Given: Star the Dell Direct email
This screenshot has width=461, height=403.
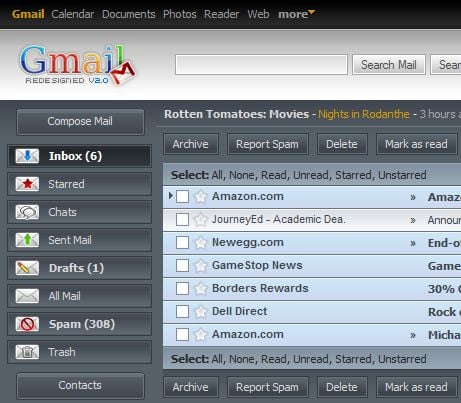Looking at the screenshot, I should coord(201,312).
